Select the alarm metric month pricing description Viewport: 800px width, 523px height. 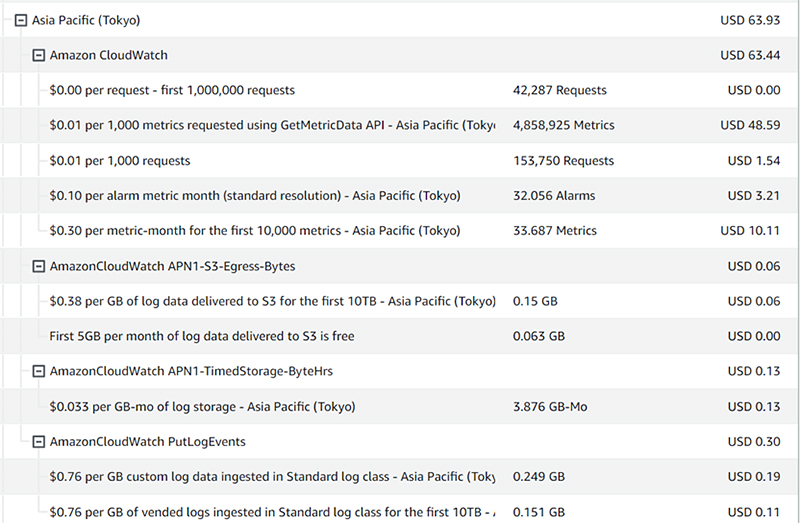tap(255, 196)
